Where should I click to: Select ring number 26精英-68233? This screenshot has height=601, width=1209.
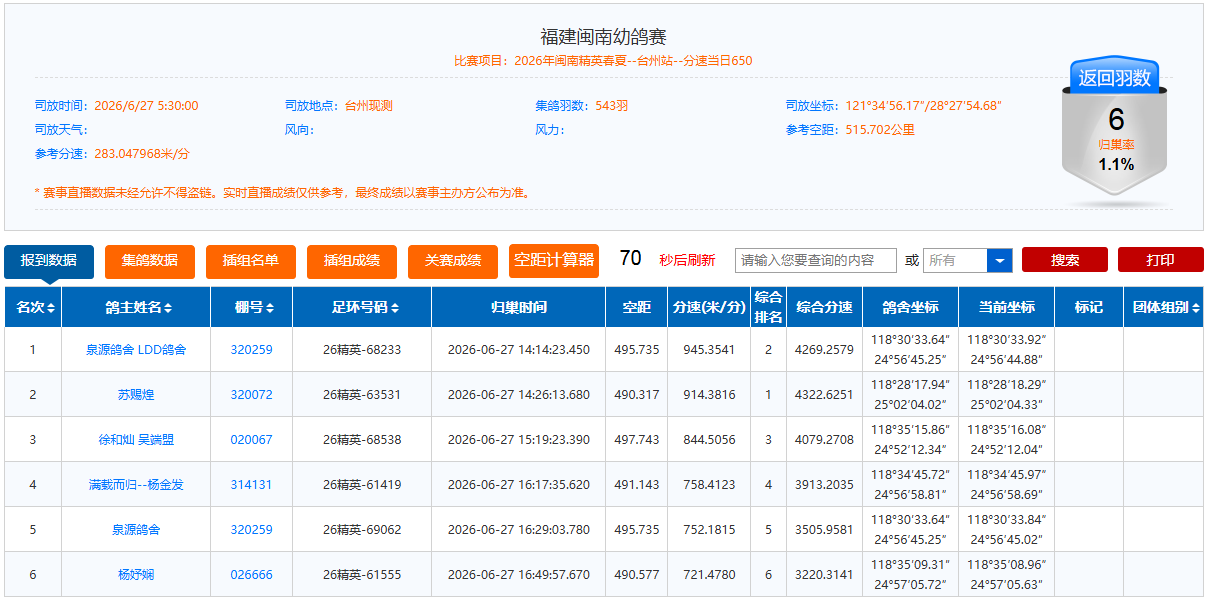(x=362, y=350)
